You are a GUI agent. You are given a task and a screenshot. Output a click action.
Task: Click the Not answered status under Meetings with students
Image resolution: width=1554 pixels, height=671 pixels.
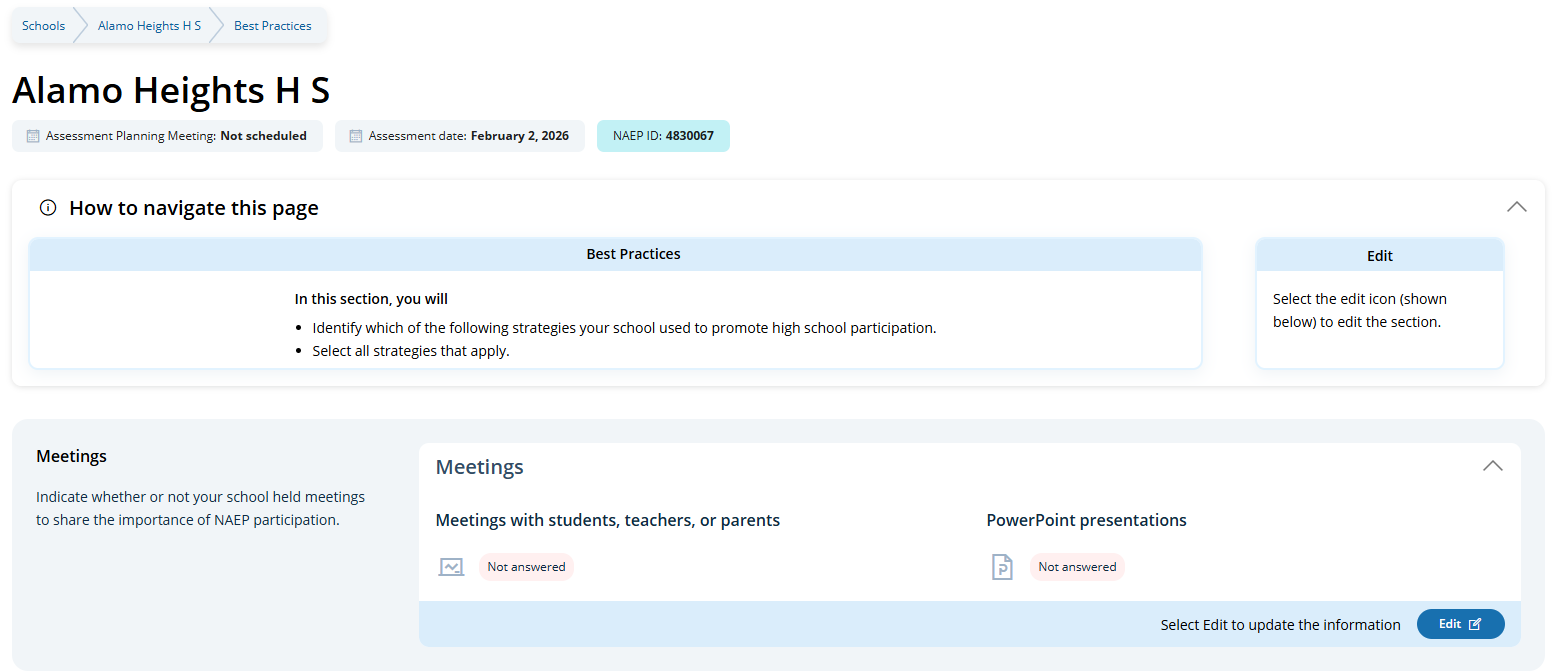[526, 567]
